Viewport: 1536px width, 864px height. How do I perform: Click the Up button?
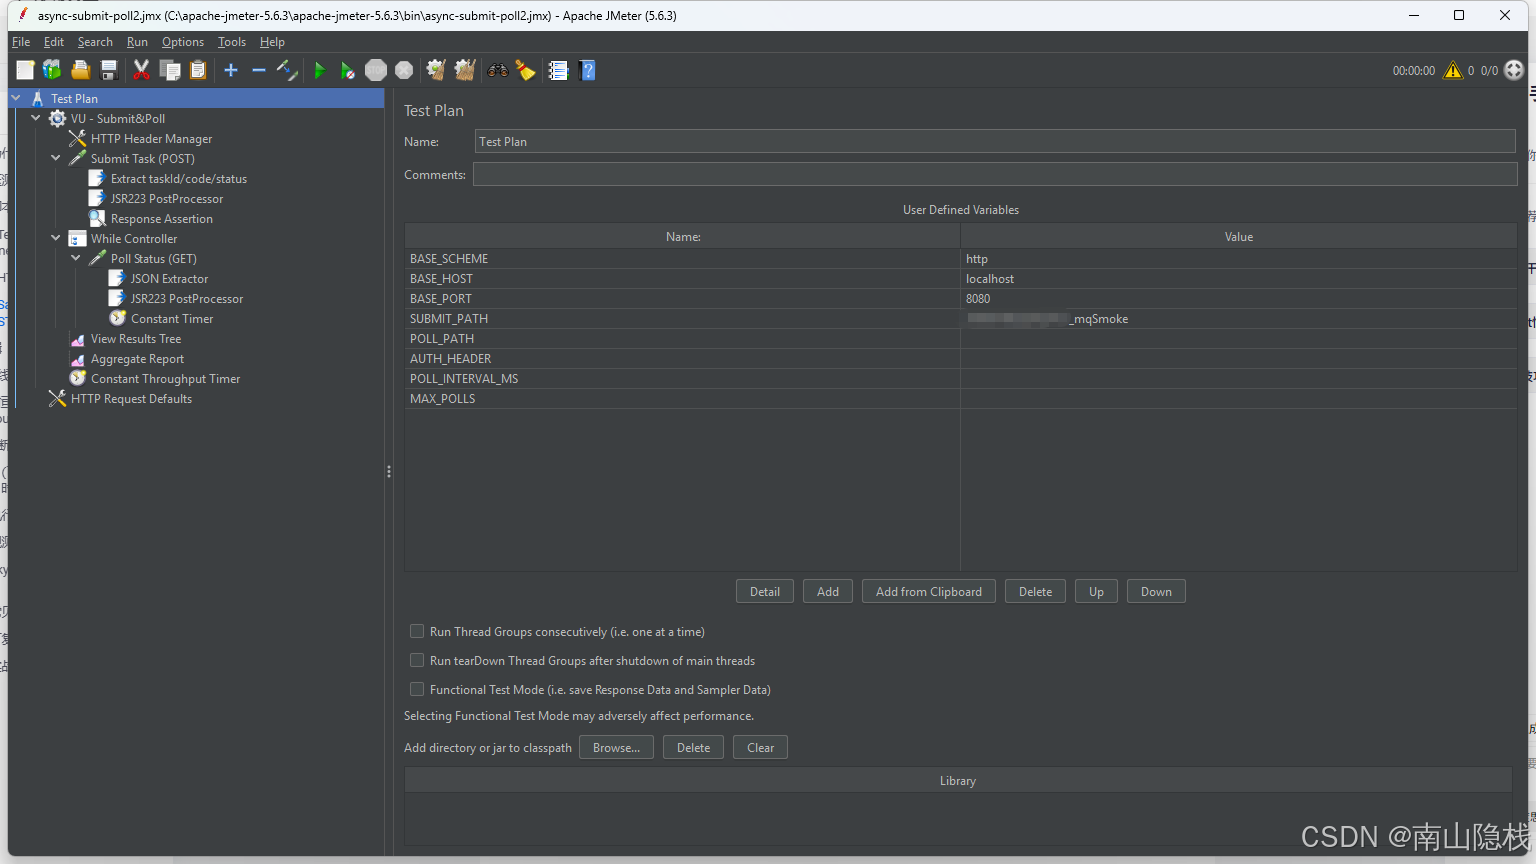[1096, 591]
